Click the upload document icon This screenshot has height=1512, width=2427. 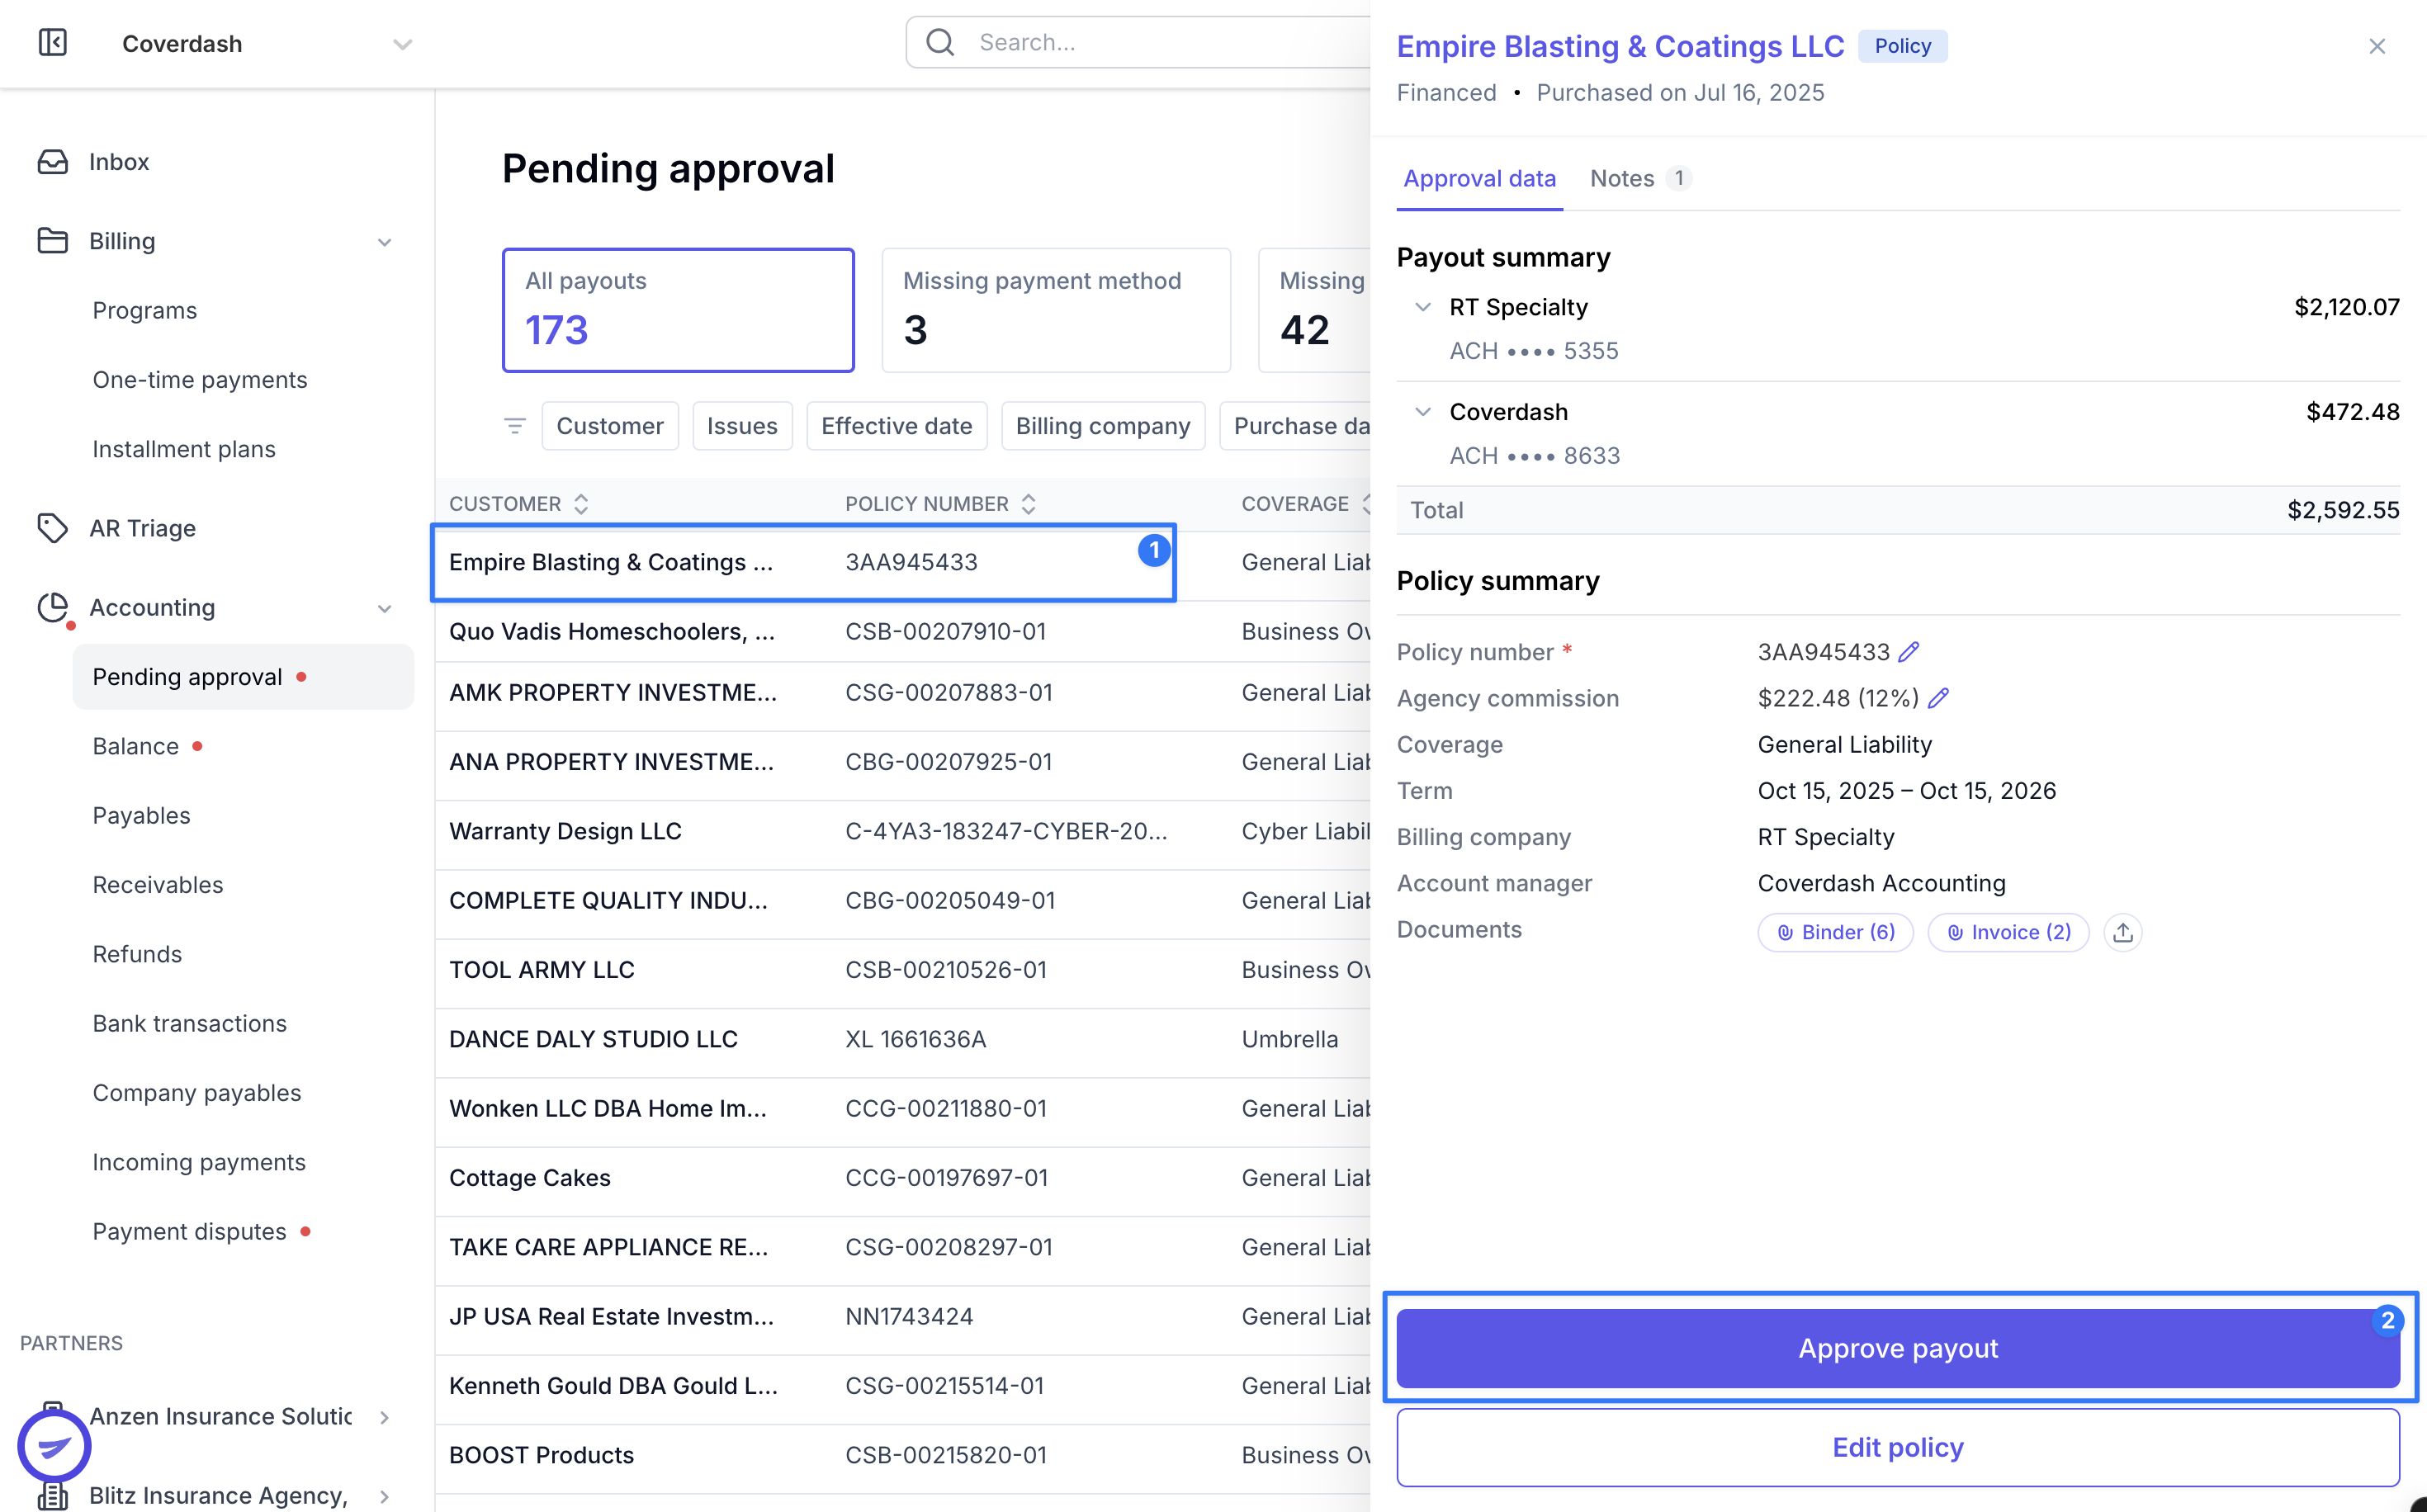coord(2123,932)
